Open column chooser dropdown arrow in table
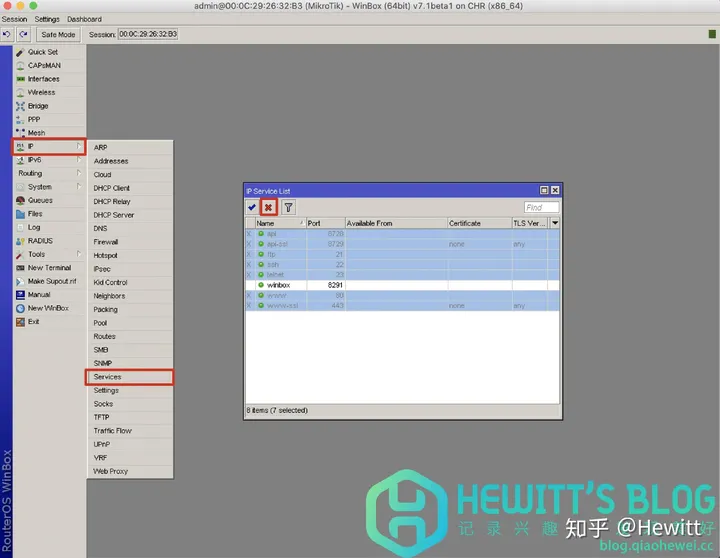The width and height of the screenshot is (720, 558). [555, 223]
